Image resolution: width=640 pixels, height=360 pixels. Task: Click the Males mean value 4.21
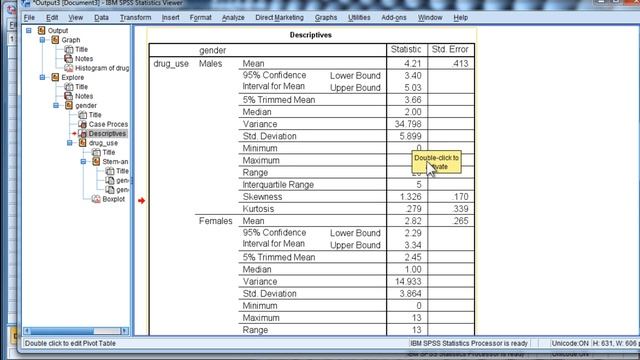point(412,64)
